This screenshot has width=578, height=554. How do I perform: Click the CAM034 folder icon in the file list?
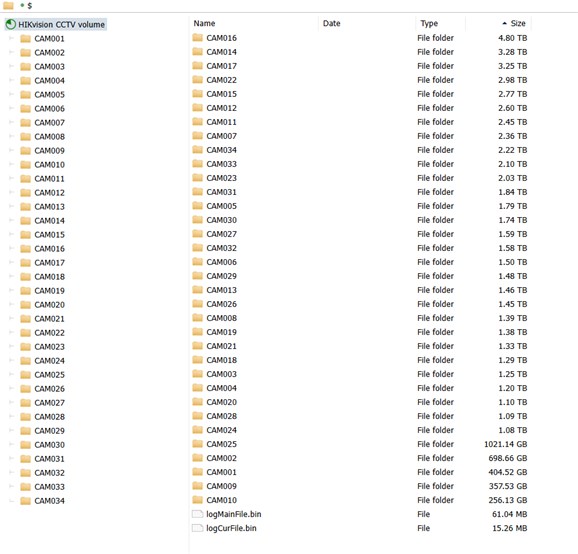point(198,150)
